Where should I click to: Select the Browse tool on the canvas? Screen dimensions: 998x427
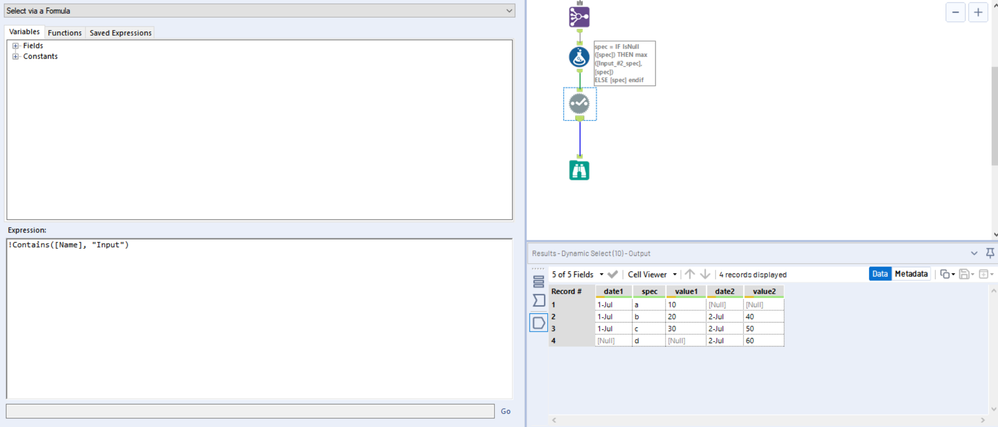point(579,170)
